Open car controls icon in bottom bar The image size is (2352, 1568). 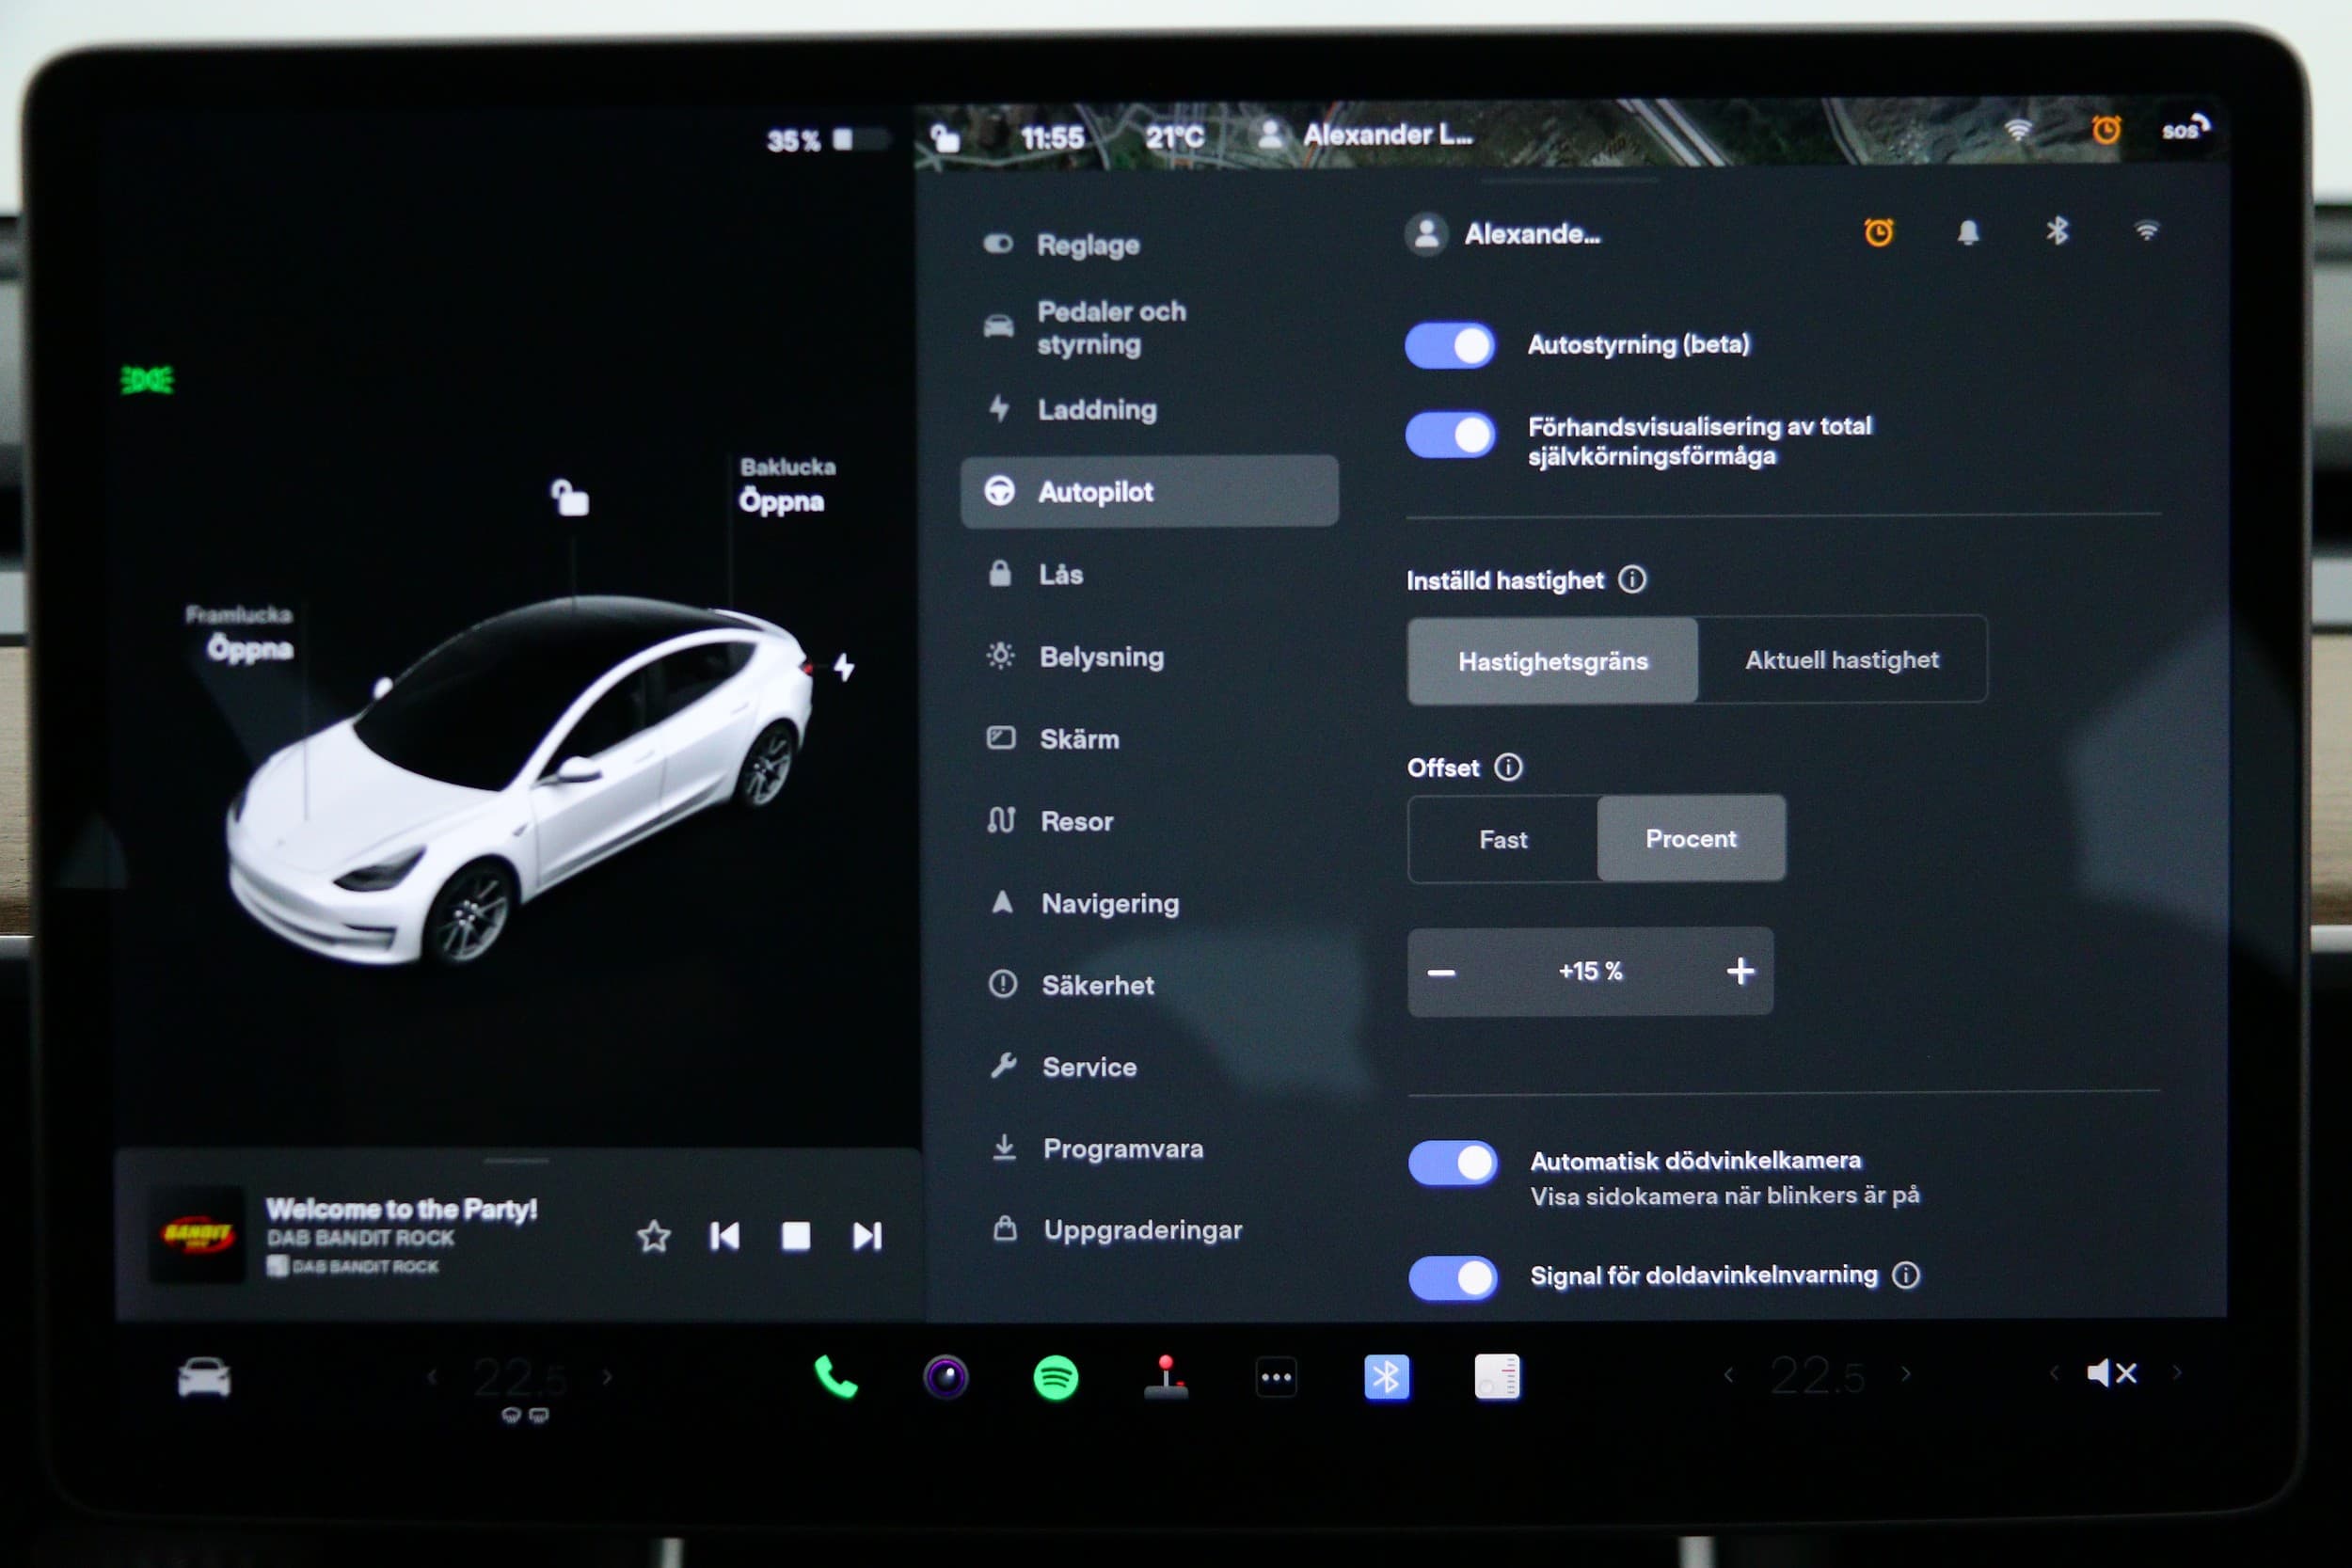click(x=204, y=1377)
